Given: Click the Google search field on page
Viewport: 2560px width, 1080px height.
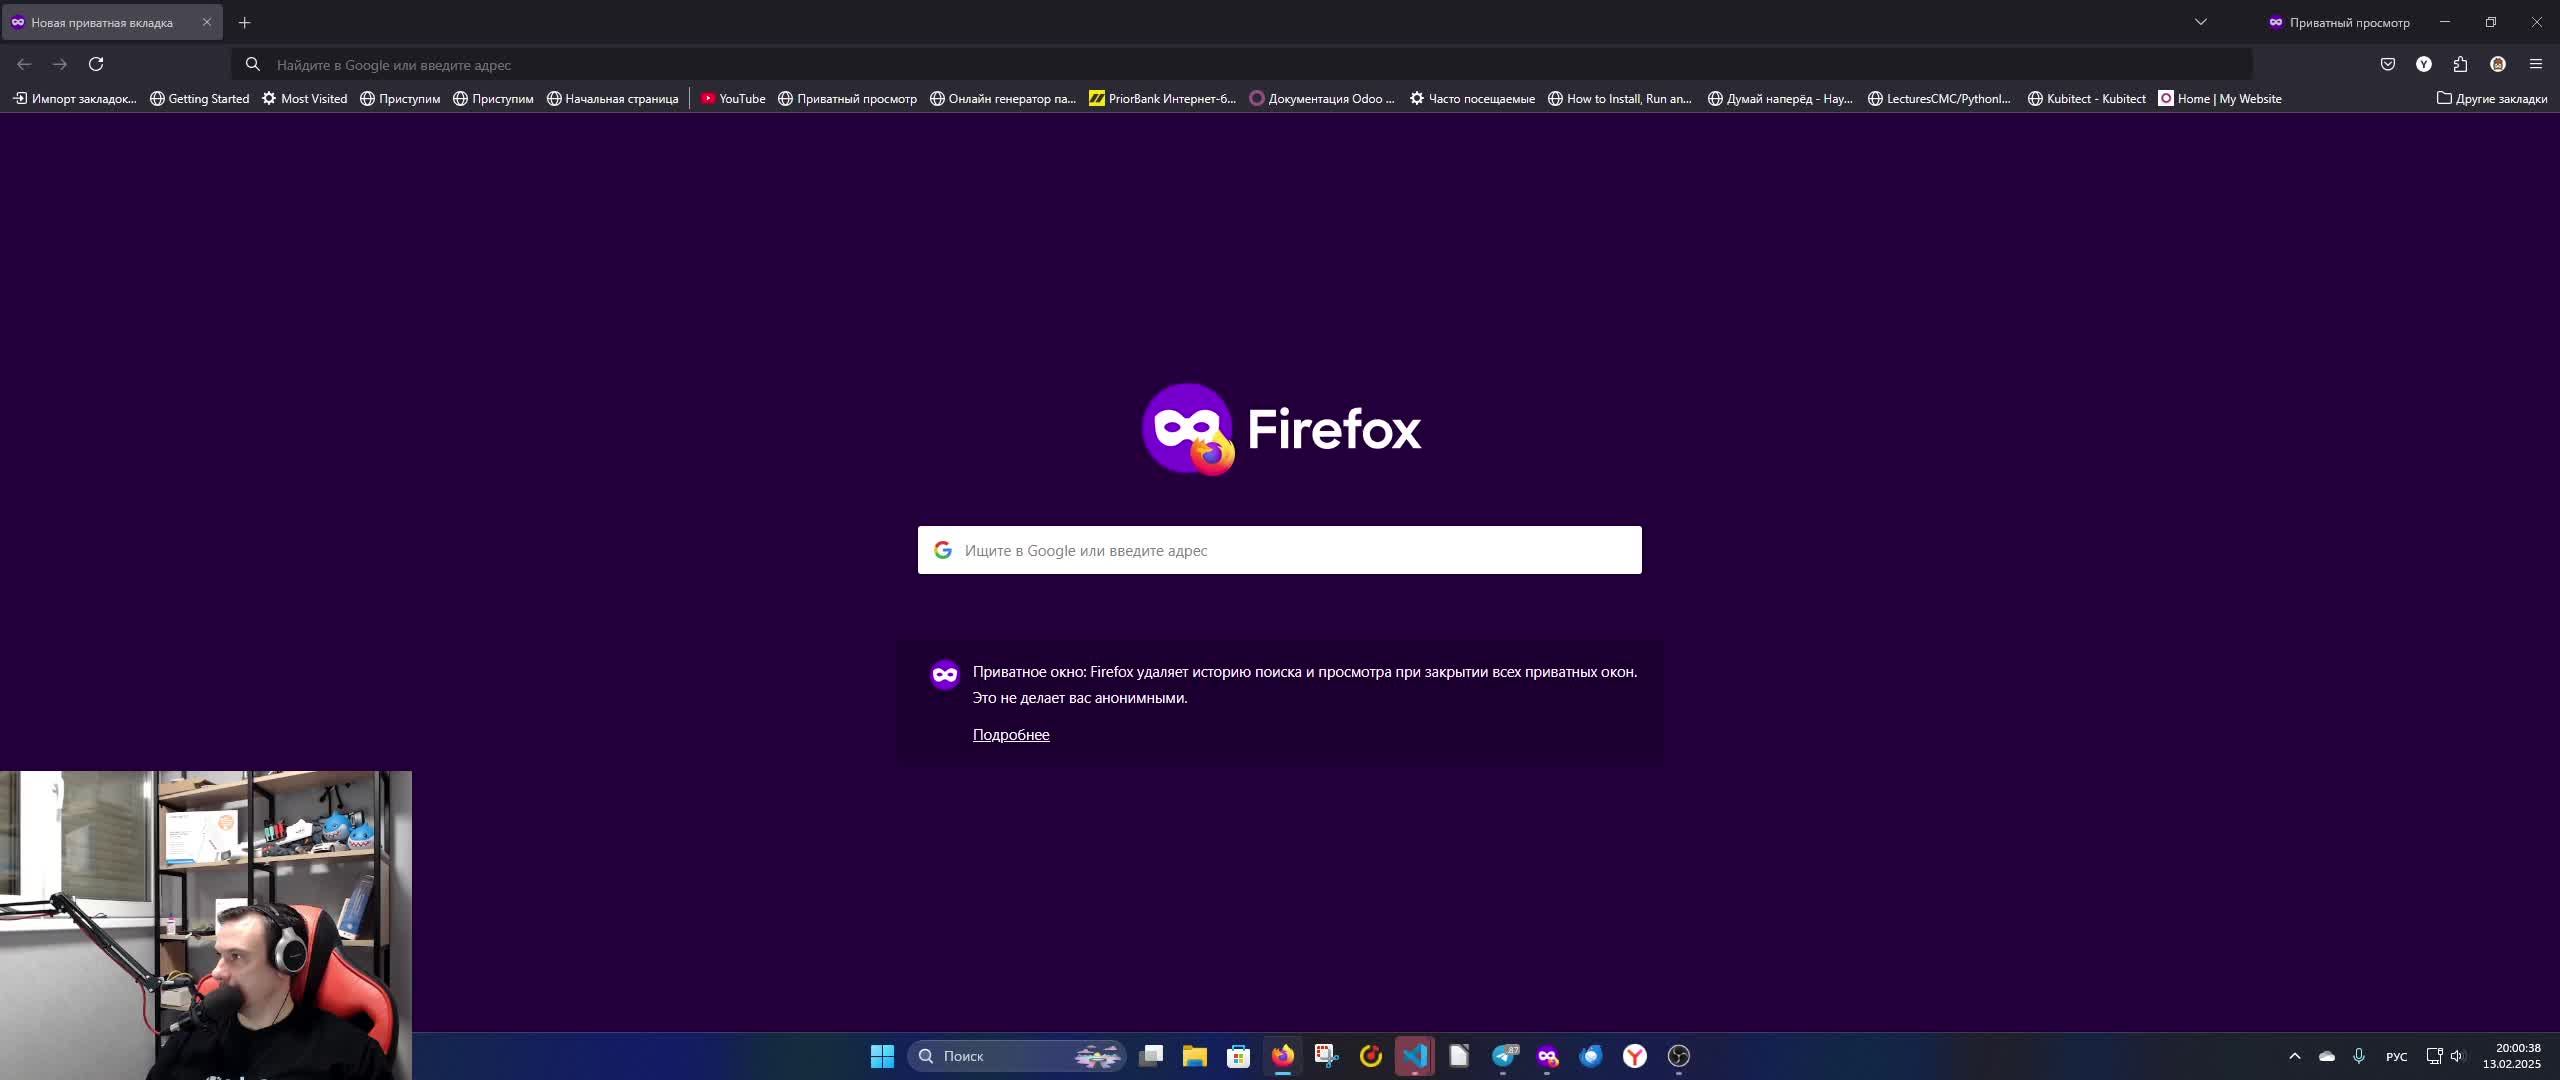Looking at the screenshot, I should pos(1280,550).
